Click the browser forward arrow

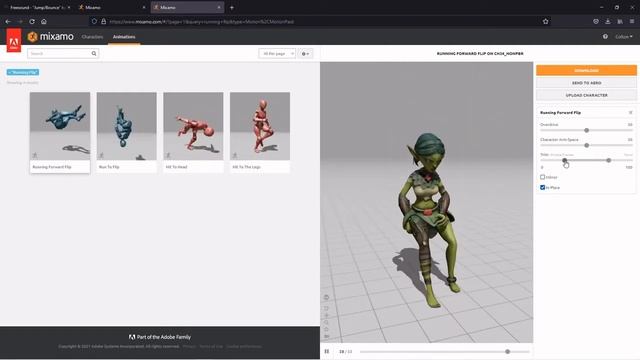[20, 21]
